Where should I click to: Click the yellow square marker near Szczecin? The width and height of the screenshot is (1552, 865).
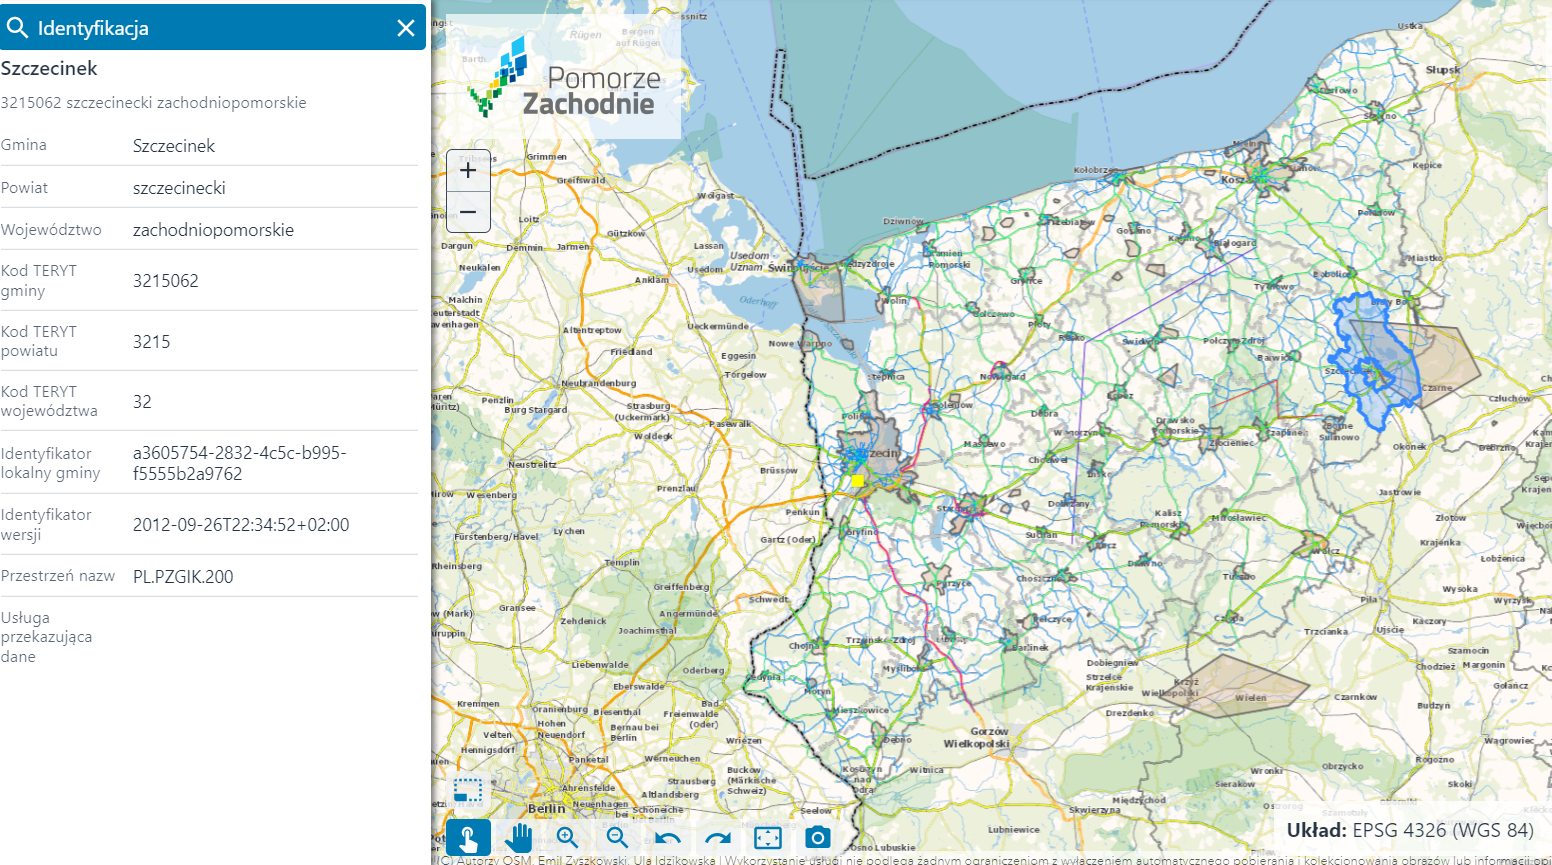pos(857,481)
